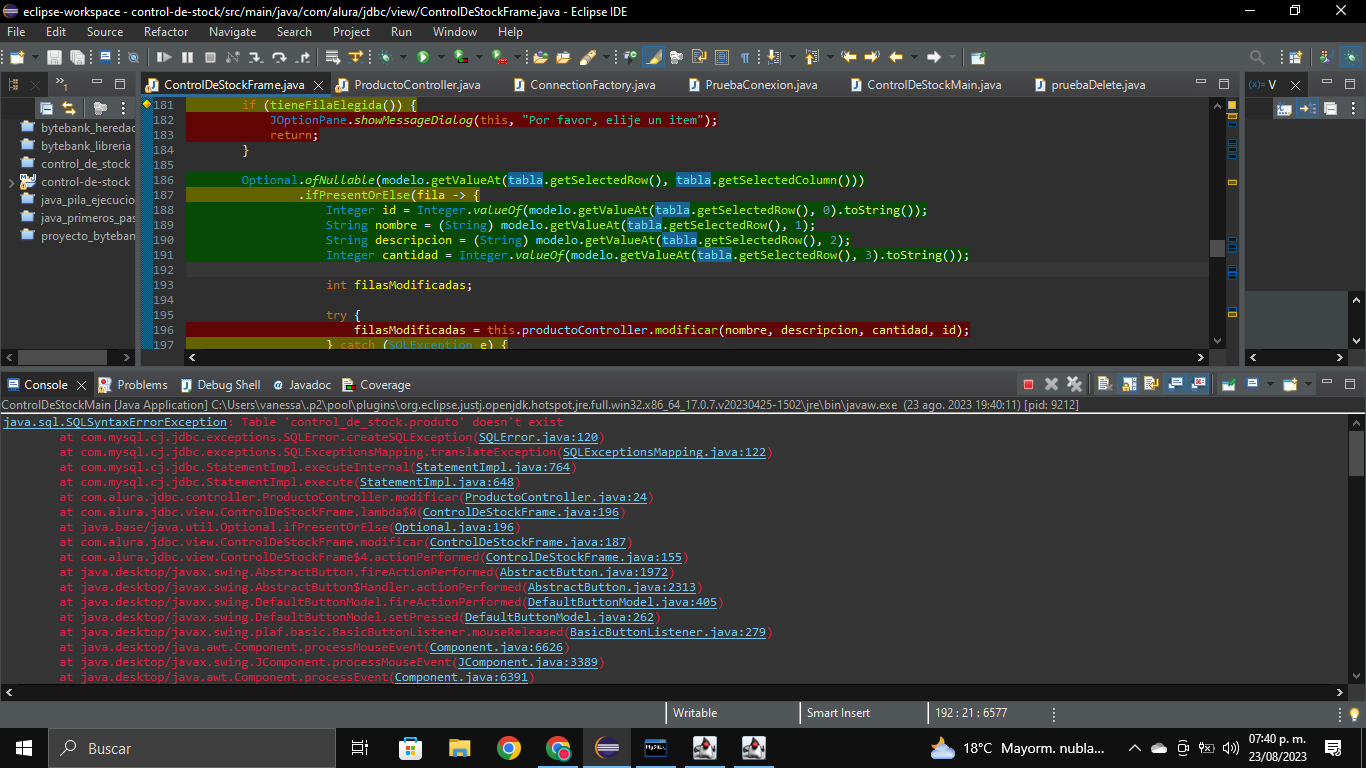This screenshot has width=1366, height=768.
Task: Click the Suspend debug toolbar icon
Action: 187,57
